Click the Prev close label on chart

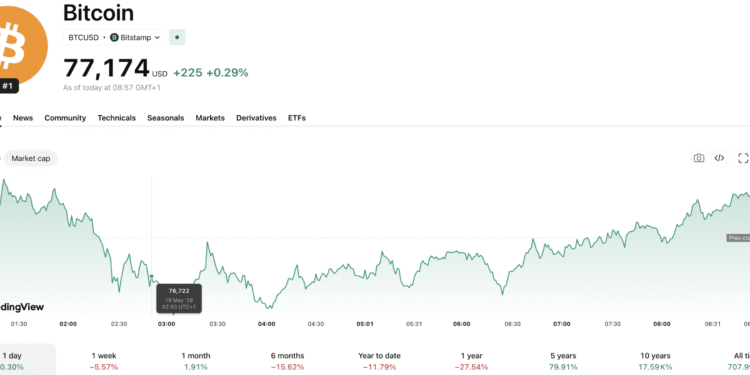[x=738, y=238]
